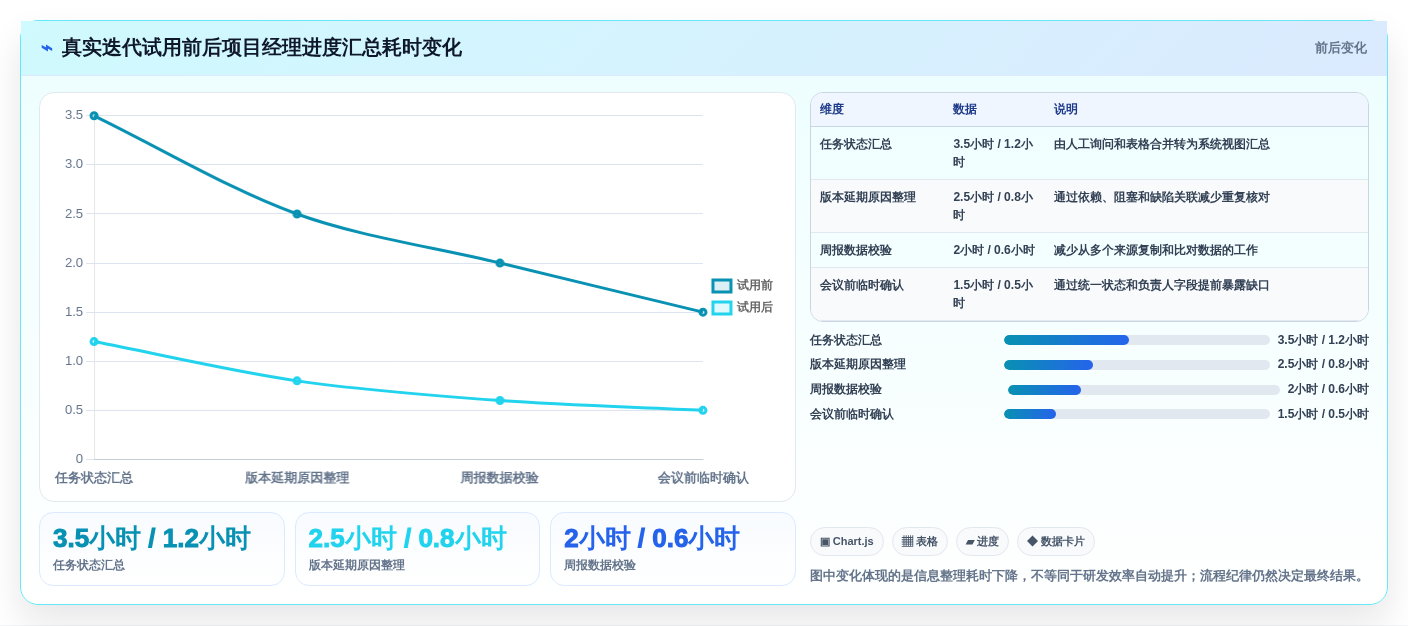Click the 试用后 data point for 任务状态汇总
The image size is (1408, 626).
click(x=94, y=342)
